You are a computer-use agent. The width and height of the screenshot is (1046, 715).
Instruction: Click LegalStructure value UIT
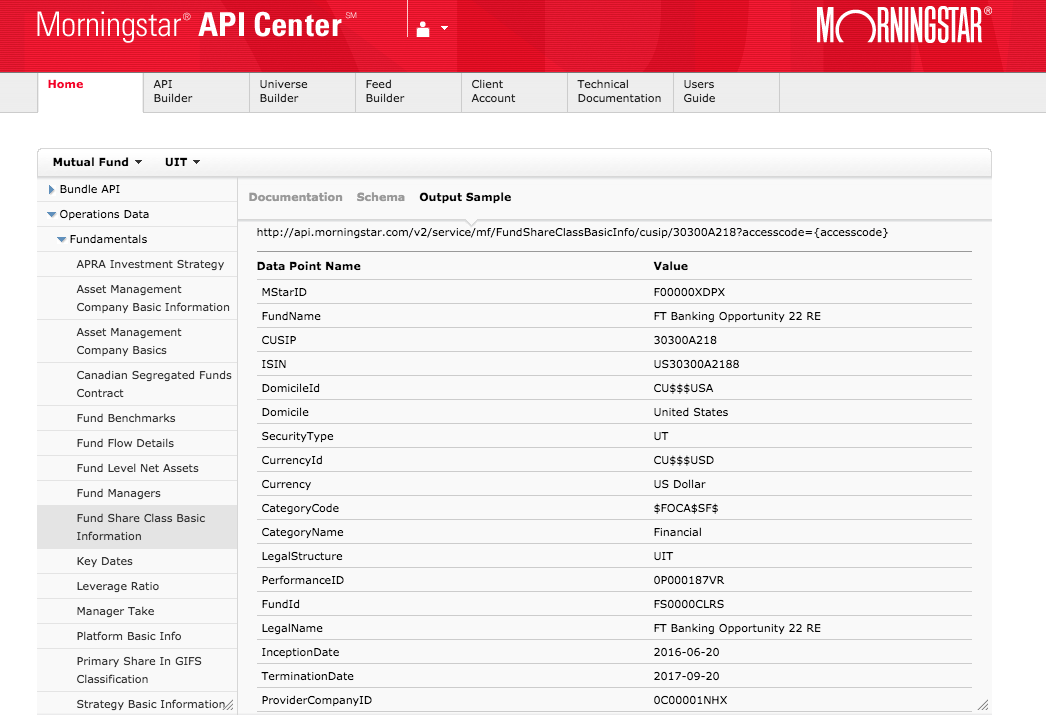(x=663, y=556)
